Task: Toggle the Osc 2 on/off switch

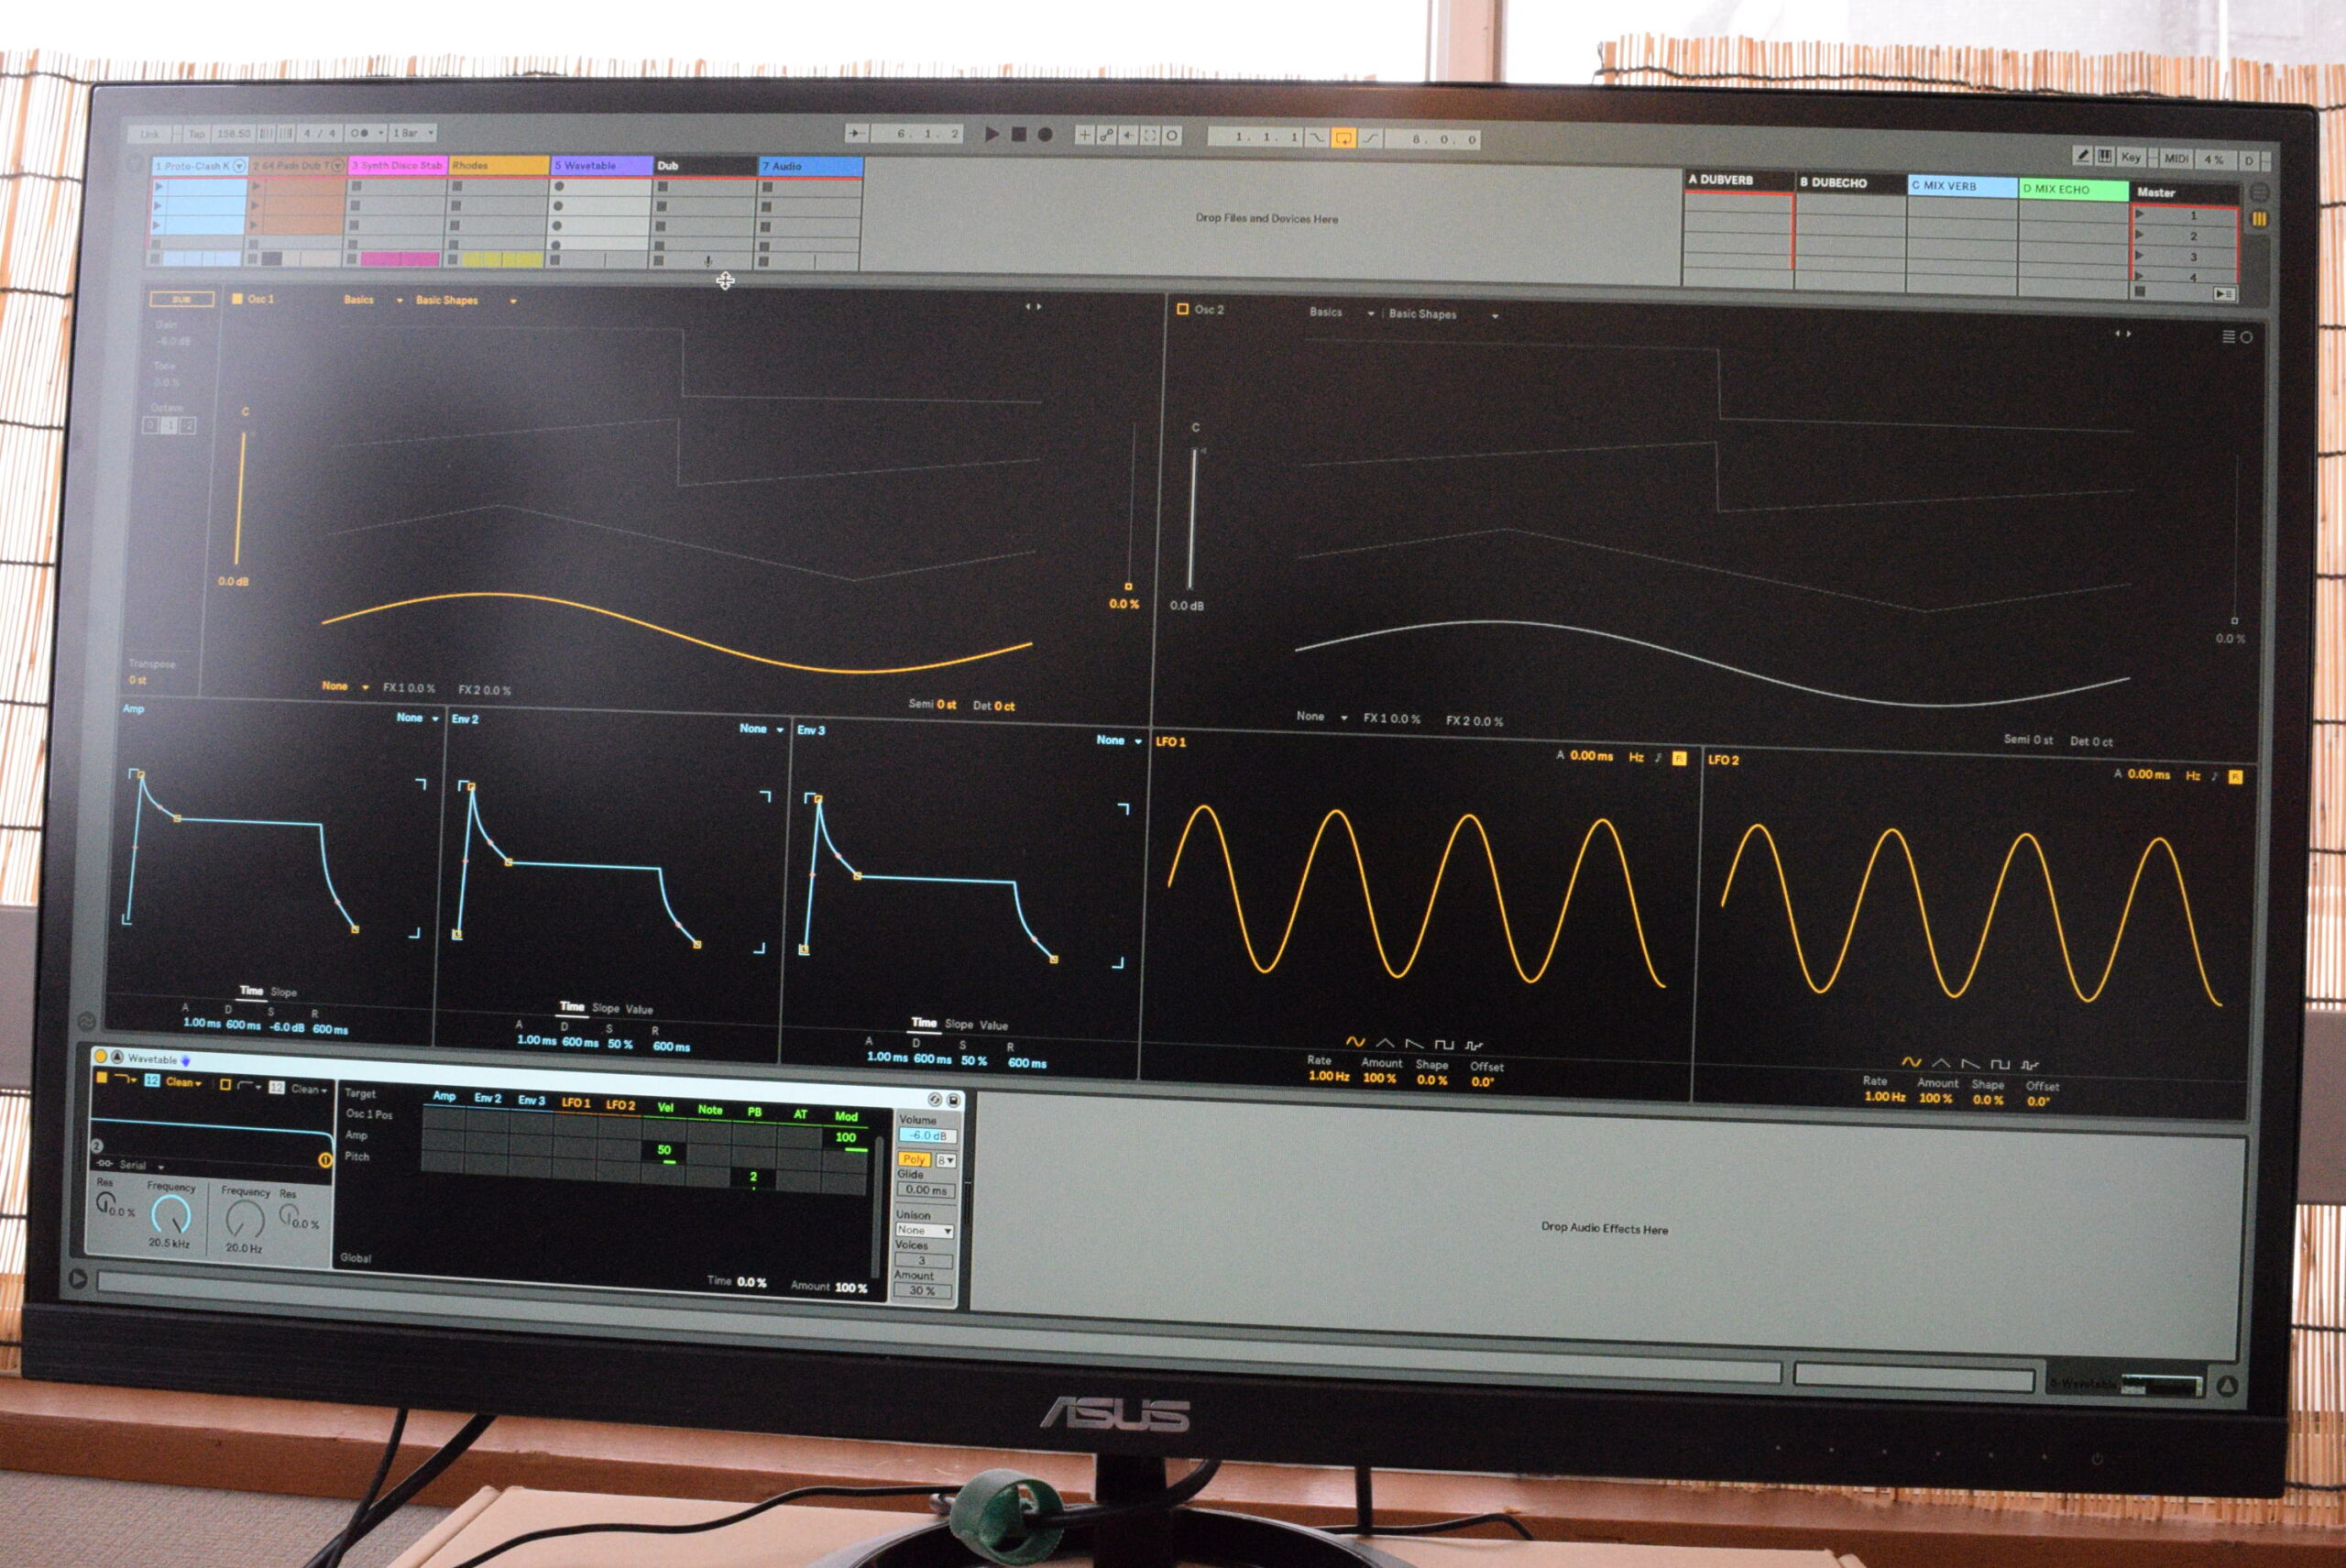Action: (1182, 309)
